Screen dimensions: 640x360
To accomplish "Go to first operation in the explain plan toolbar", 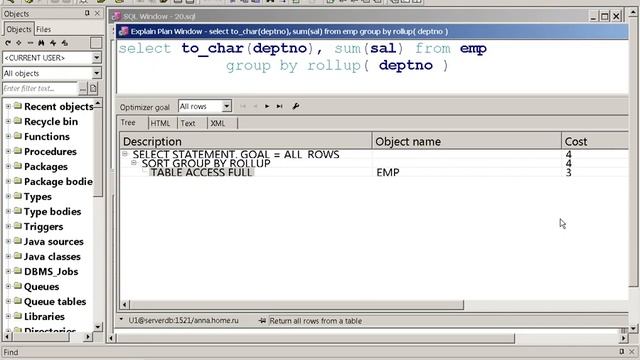I will pos(243,106).
